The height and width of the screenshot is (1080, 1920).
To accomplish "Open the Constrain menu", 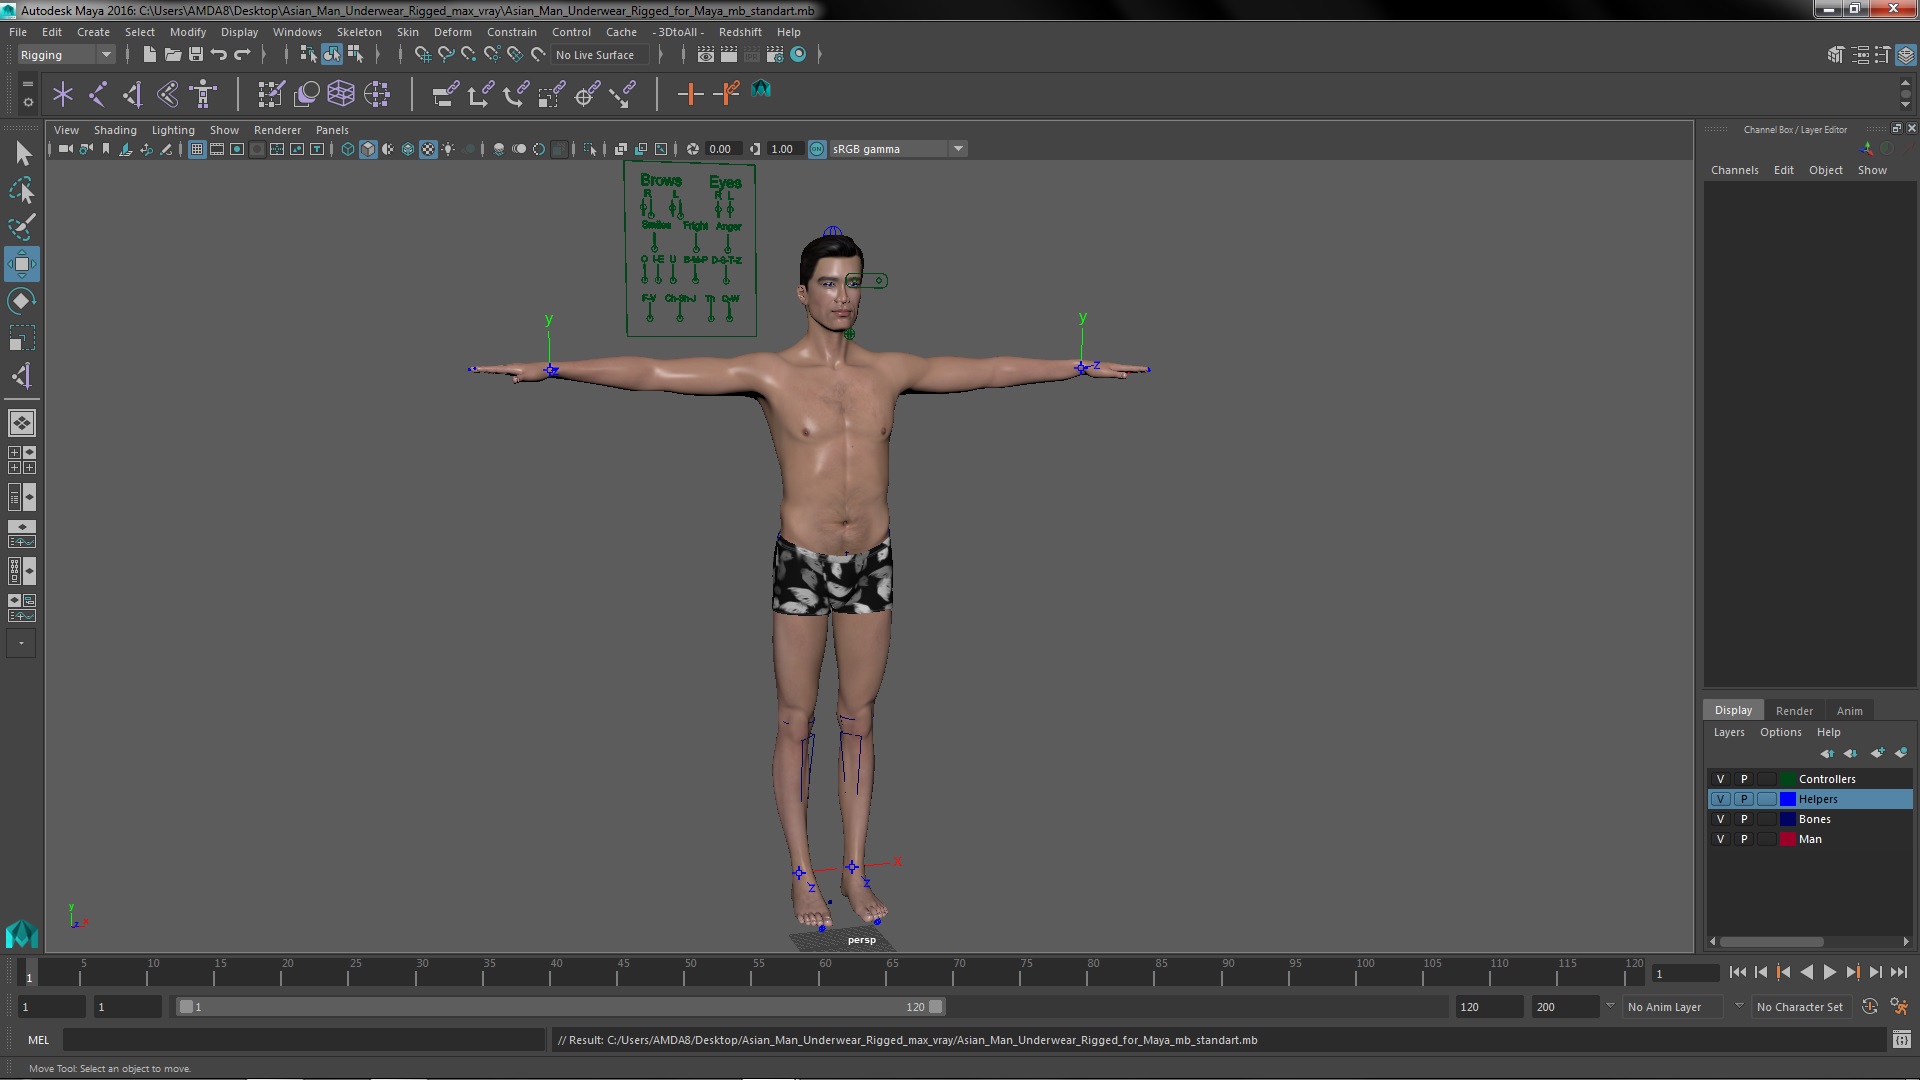I will pos(511,32).
